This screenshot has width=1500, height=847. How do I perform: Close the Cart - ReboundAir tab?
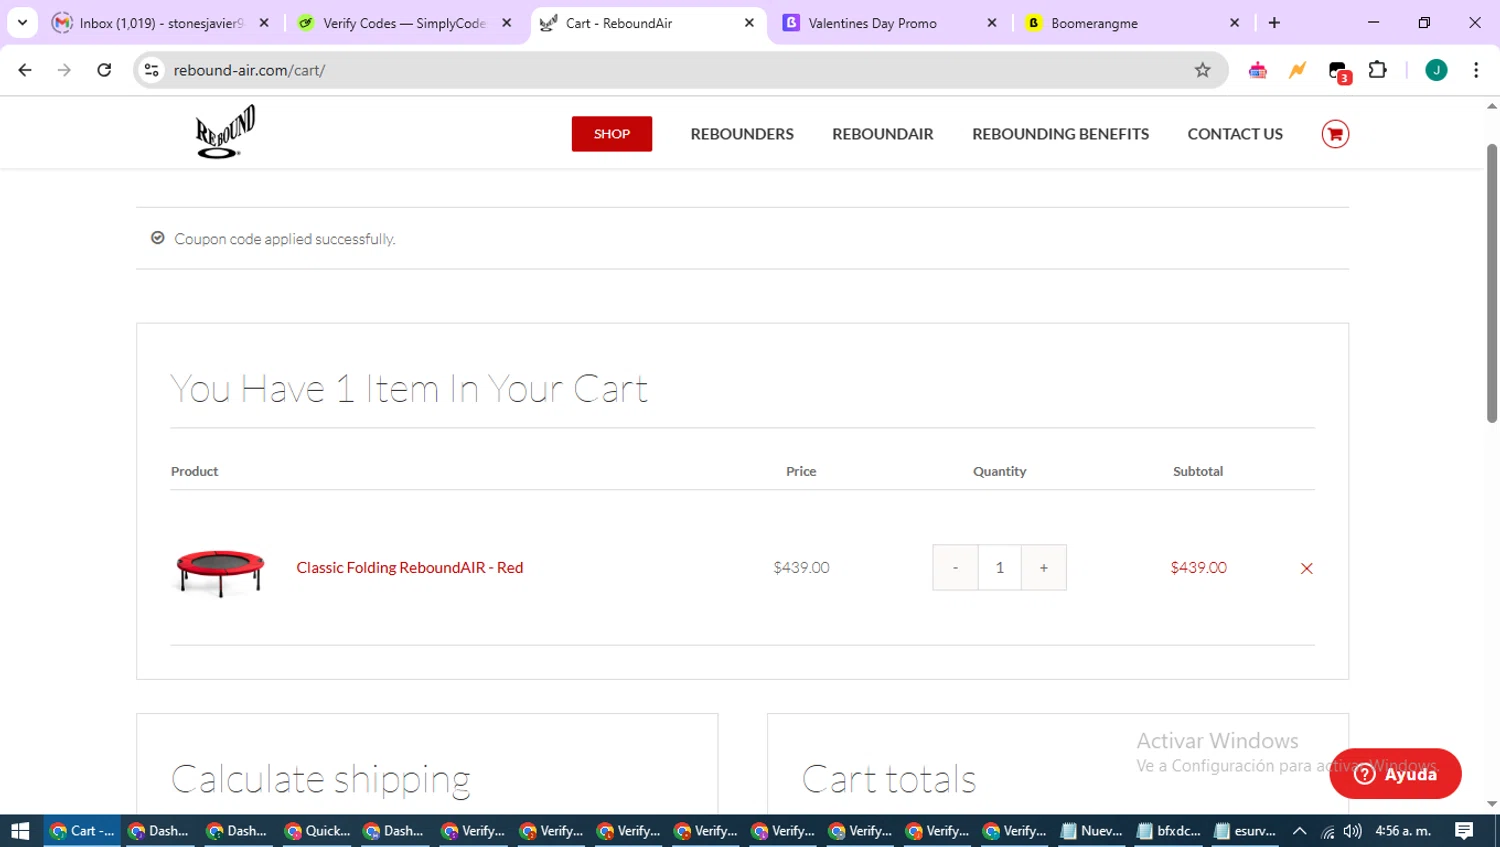749,23
